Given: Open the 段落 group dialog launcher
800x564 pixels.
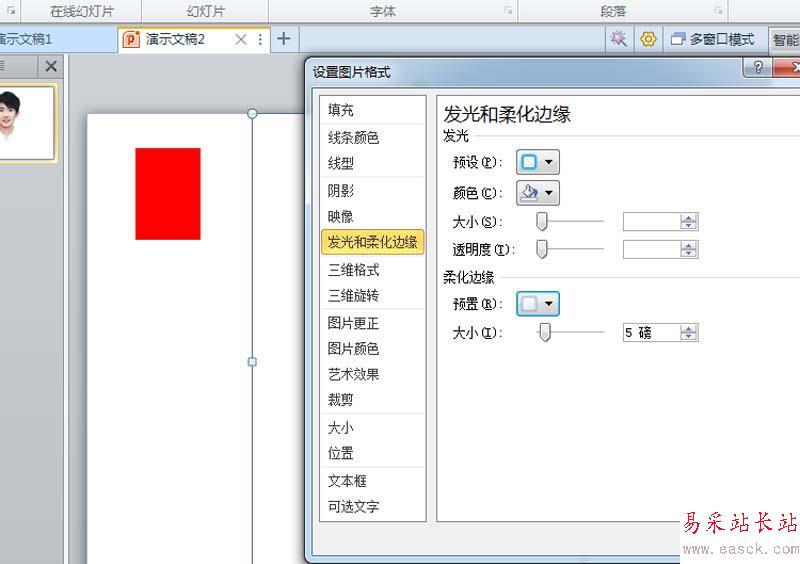Looking at the screenshot, I should (718, 10).
